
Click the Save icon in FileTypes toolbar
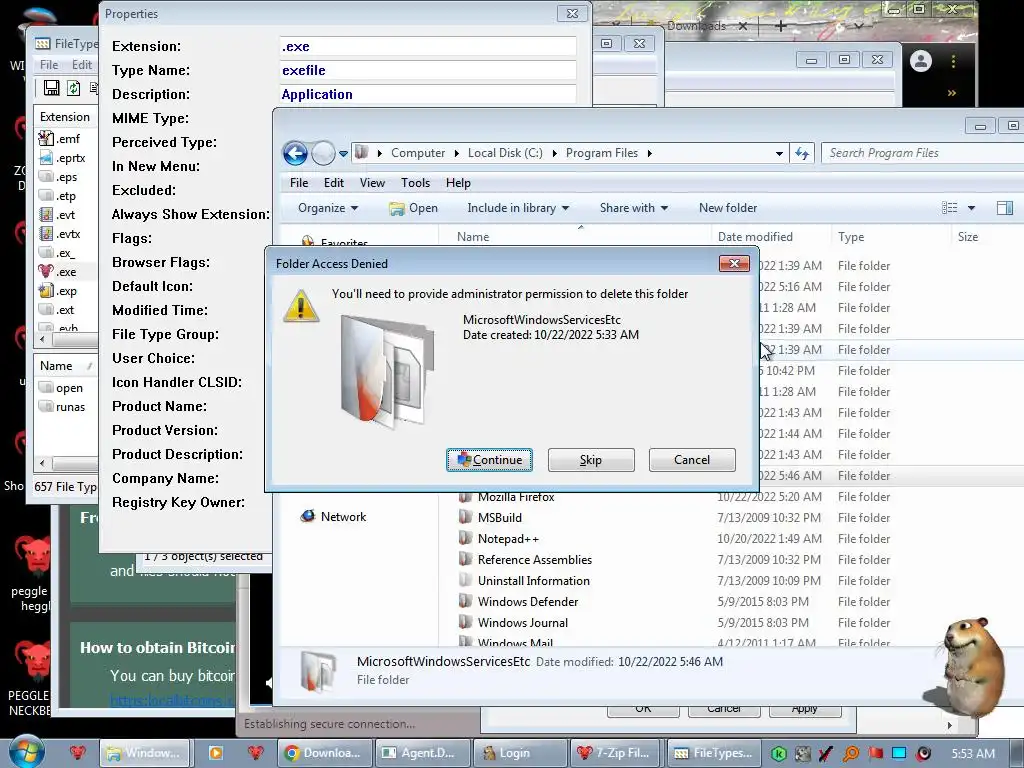tap(52, 88)
